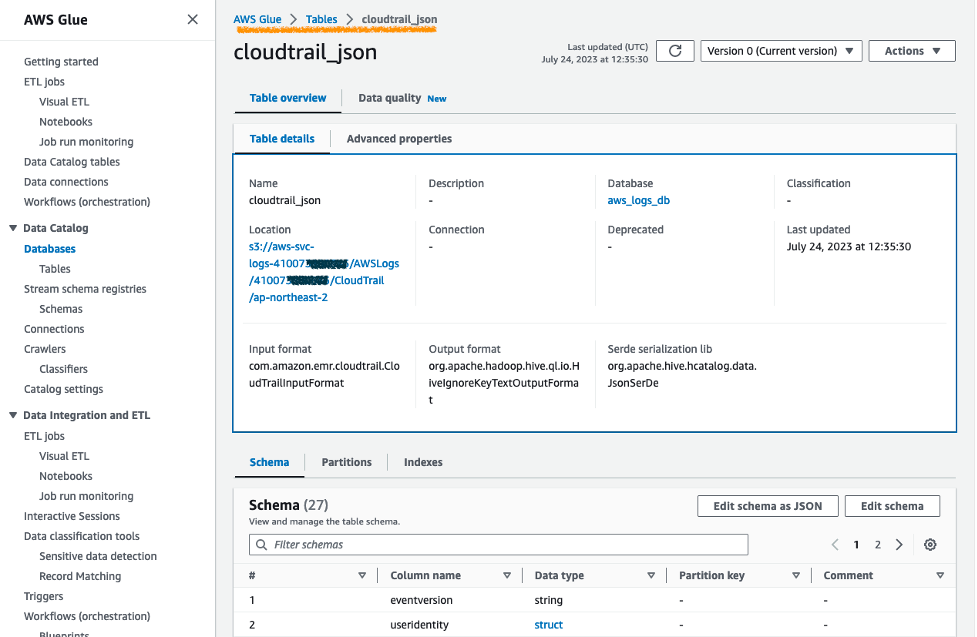Open Visual ETL under the top ETL jobs

coord(64,102)
